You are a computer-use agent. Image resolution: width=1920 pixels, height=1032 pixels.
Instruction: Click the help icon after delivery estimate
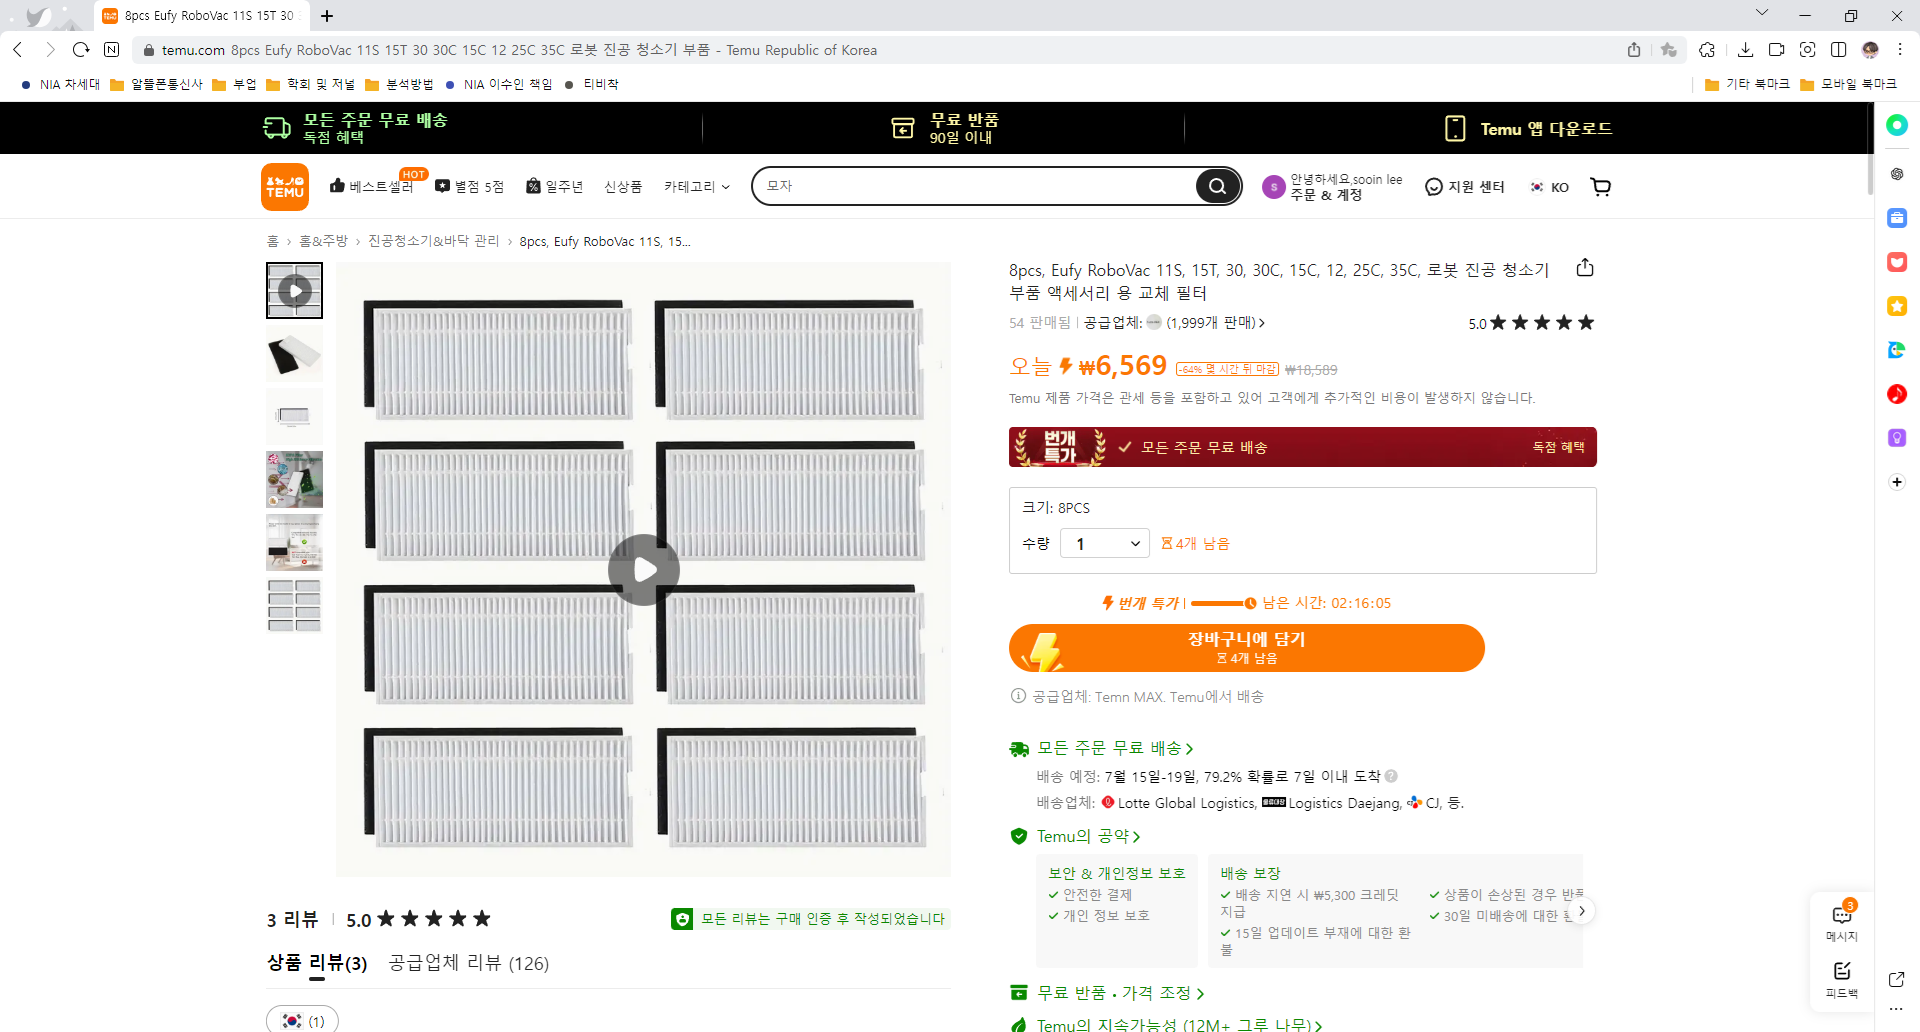1391,776
